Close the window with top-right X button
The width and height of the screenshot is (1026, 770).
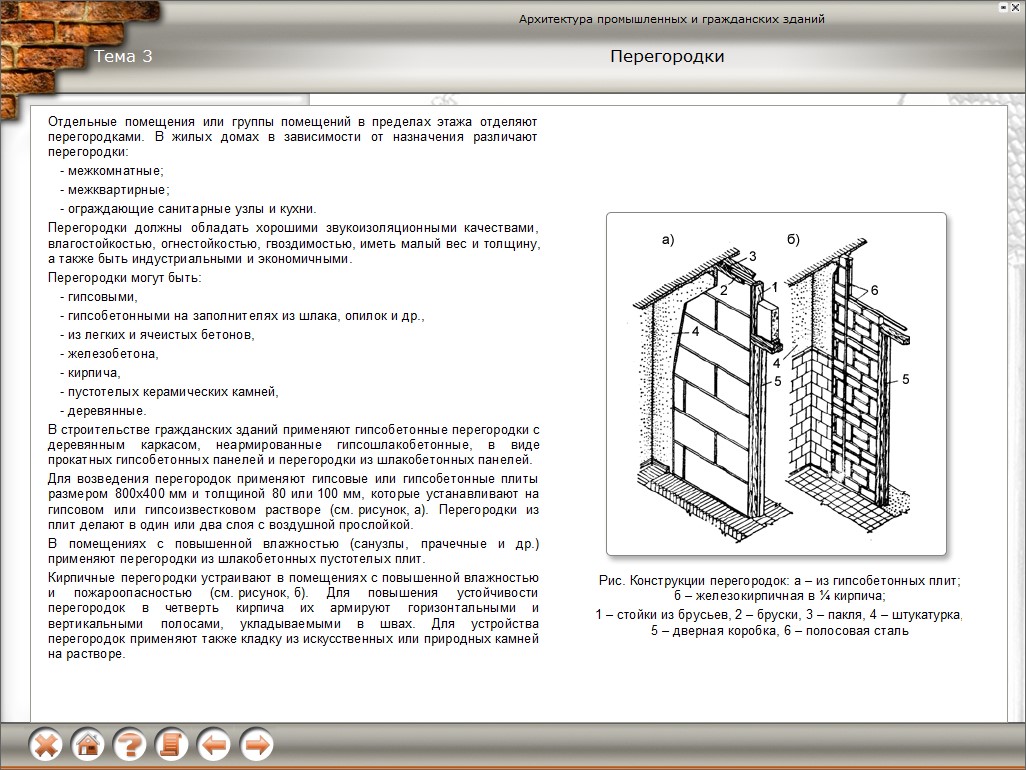click(x=1016, y=7)
